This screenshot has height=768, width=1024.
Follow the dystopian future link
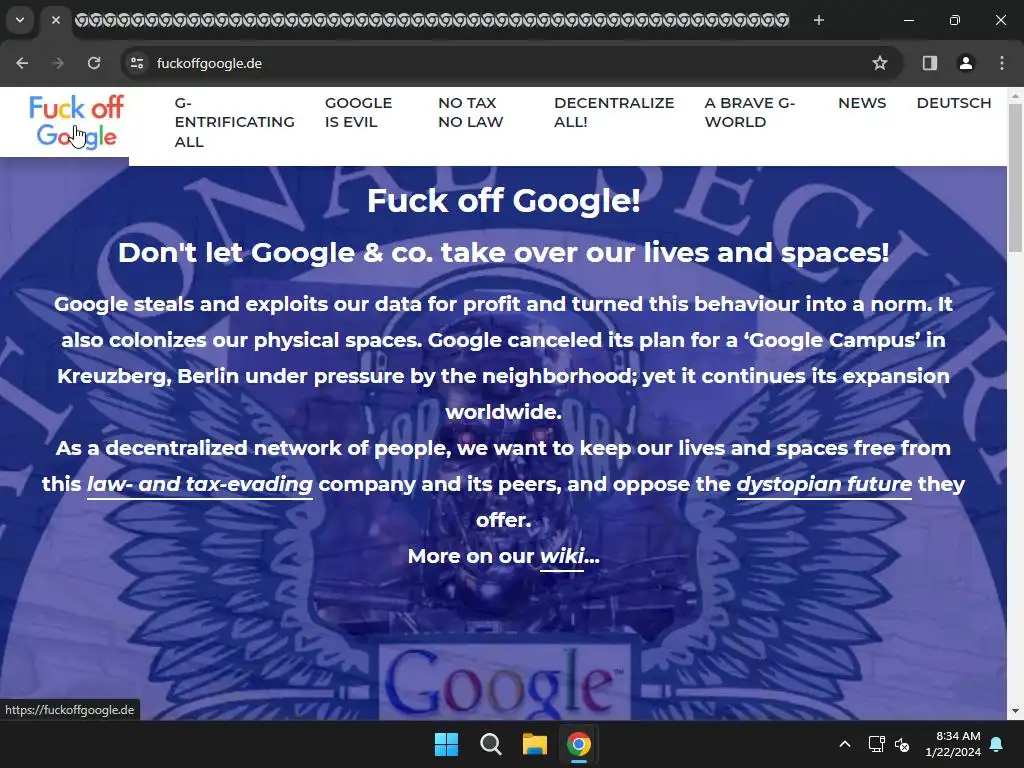pyautogui.click(x=824, y=485)
